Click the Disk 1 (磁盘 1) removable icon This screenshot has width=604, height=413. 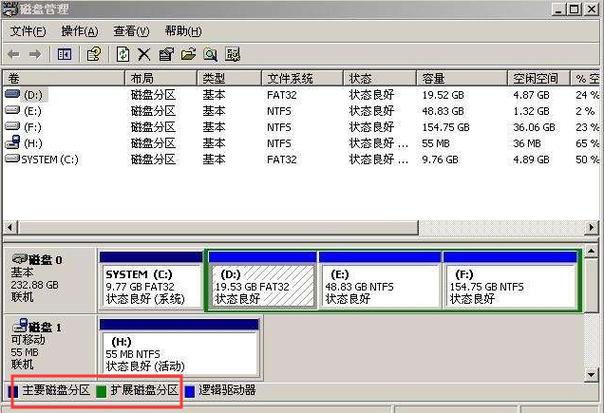coord(20,326)
